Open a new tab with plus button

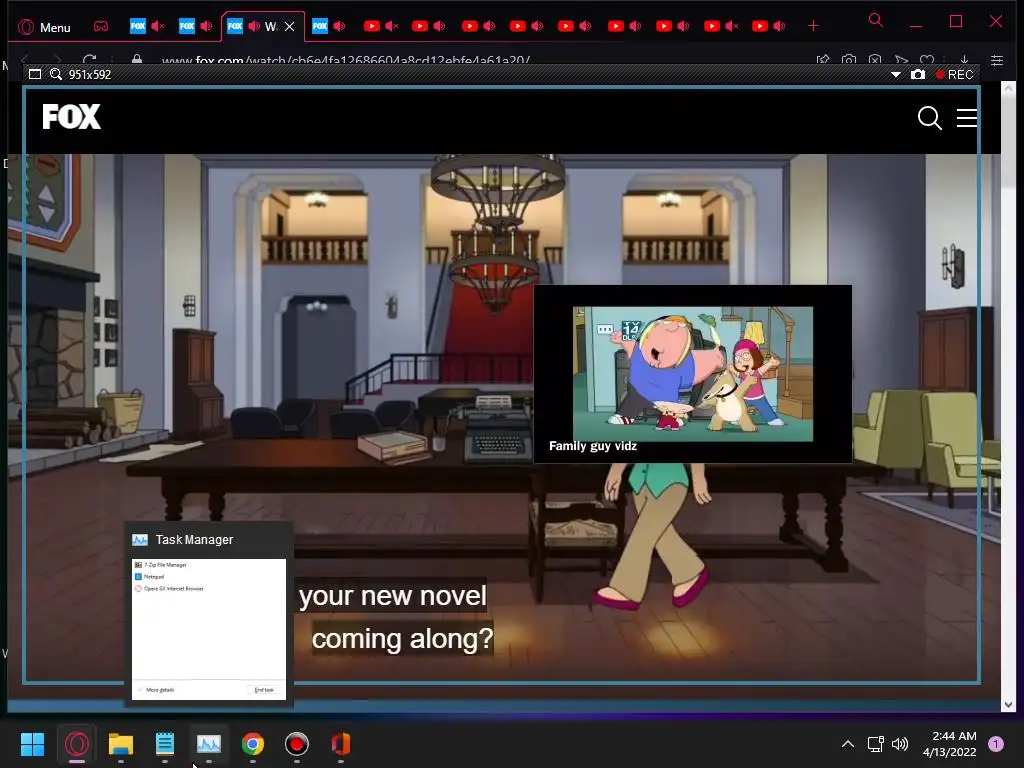click(813, 26)
